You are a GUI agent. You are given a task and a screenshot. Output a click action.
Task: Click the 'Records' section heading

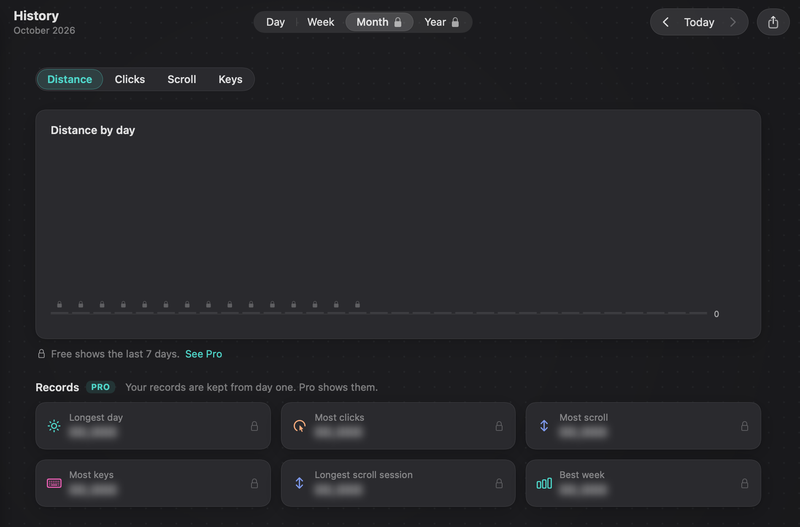click(x=57, y=387)
